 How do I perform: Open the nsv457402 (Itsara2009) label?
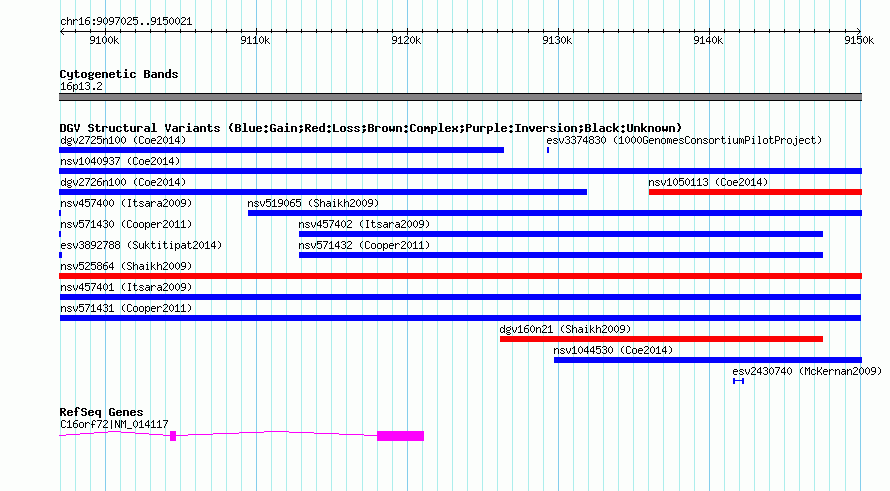point(364,224)
